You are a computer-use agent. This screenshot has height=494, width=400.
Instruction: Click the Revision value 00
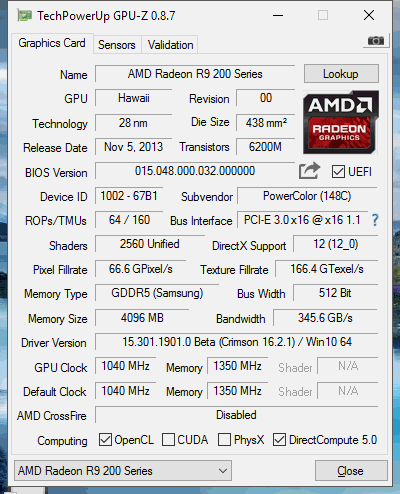(x=266, y=98)
